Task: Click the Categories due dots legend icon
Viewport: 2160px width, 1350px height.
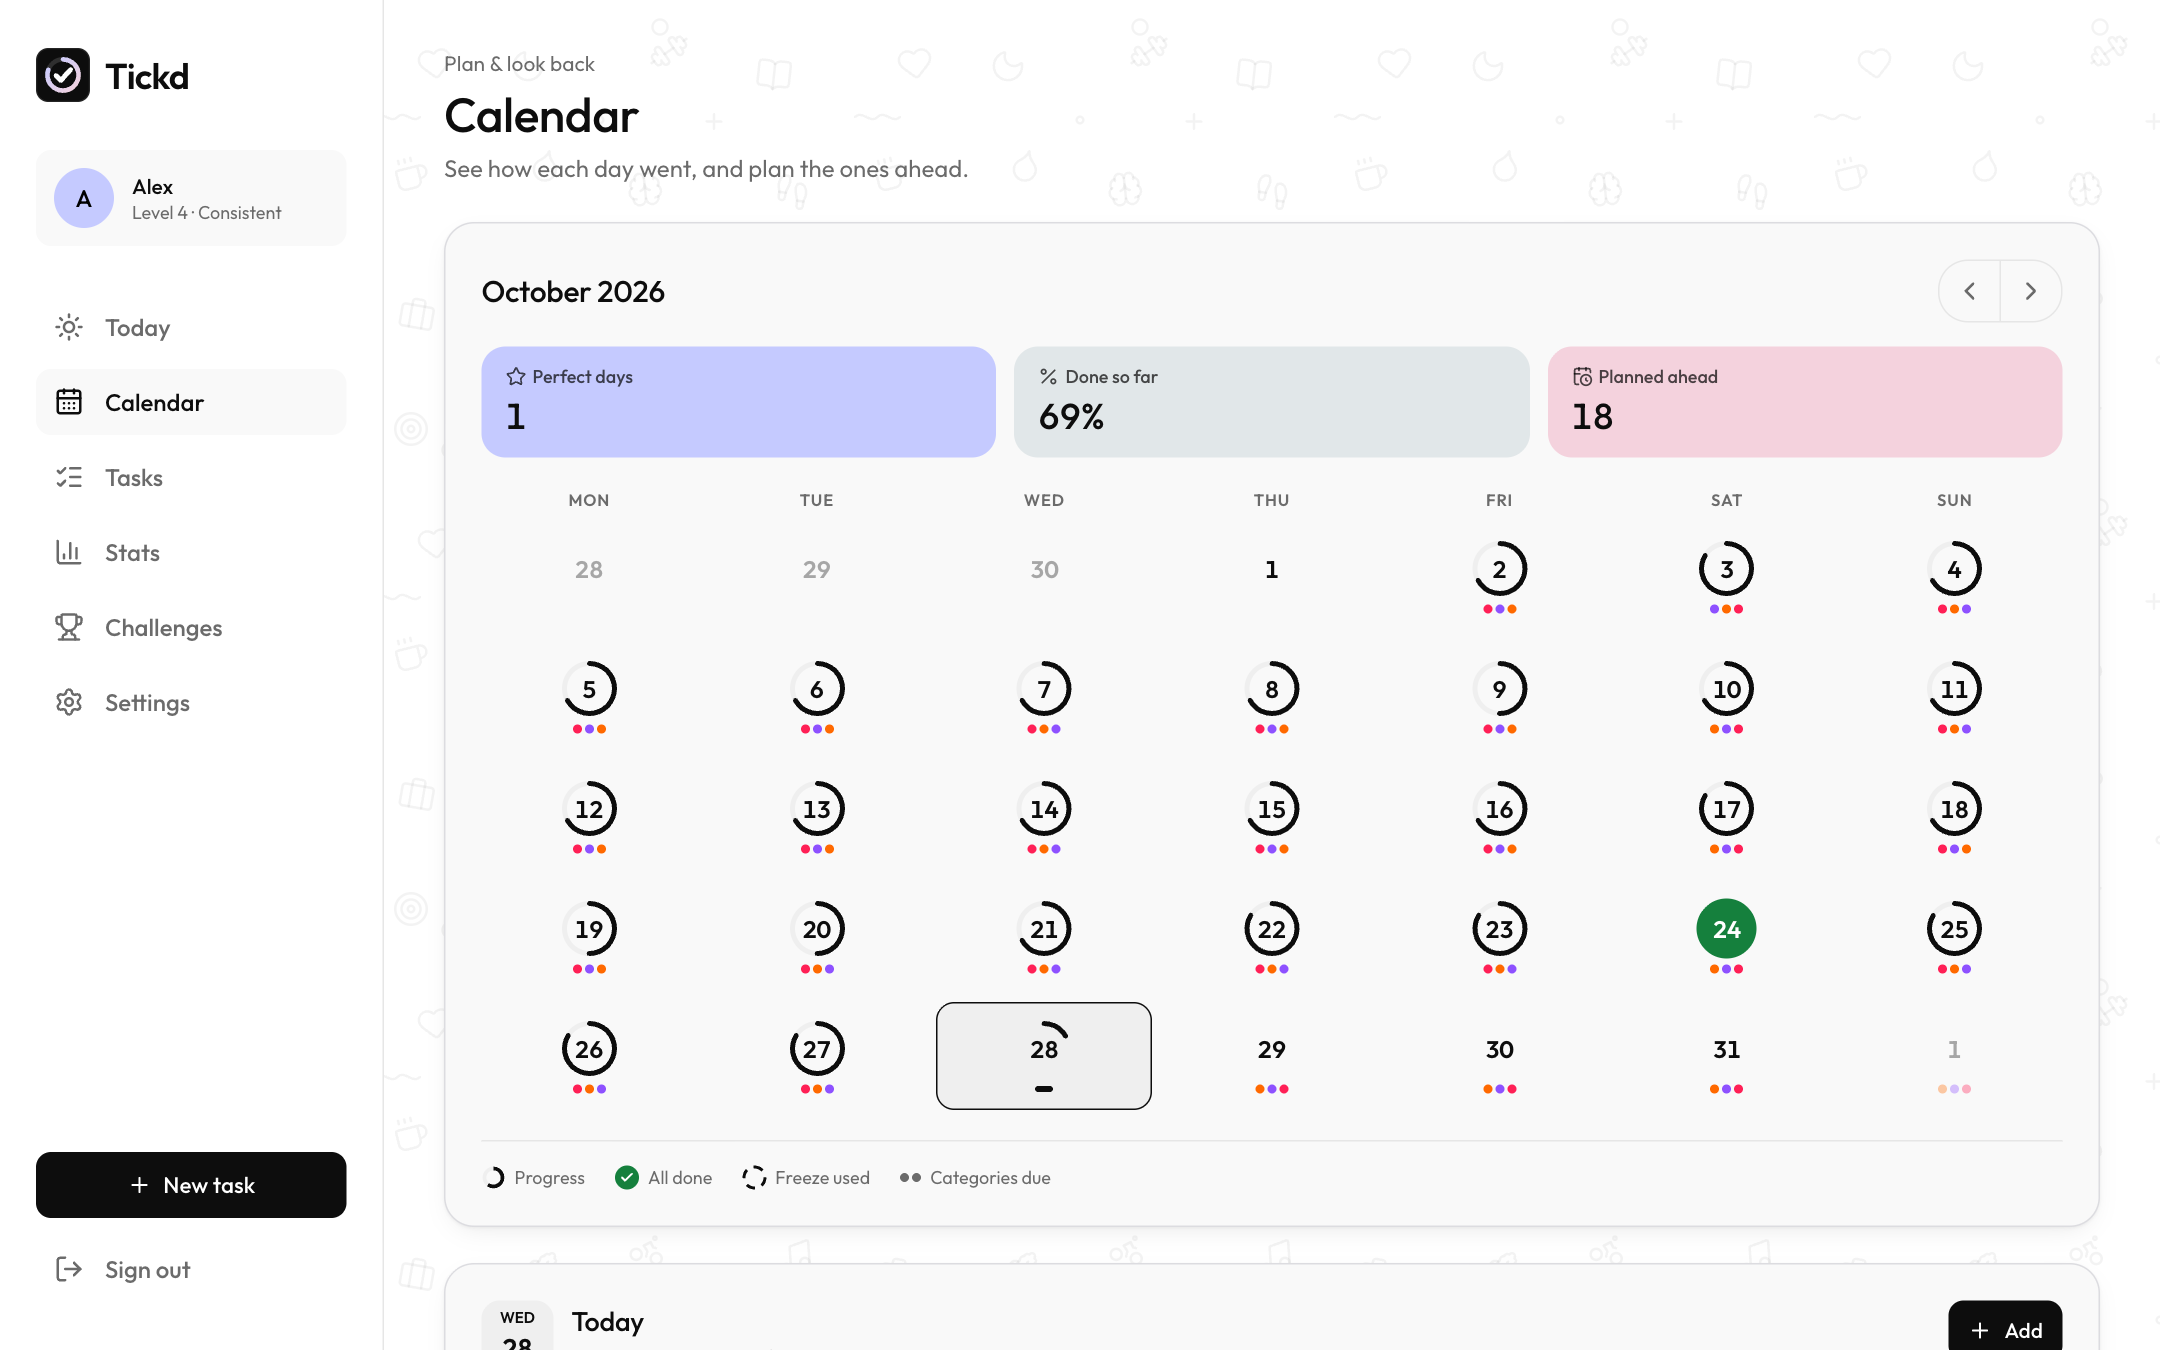Action: (910, 1177)
